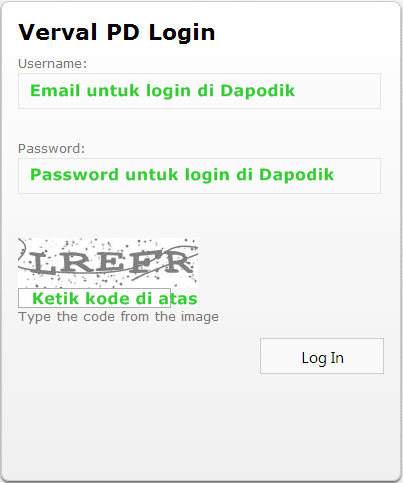The height and width of the screenshot is (483, 403).
Task: Focus the Password input field
Action: coord(199,176)
